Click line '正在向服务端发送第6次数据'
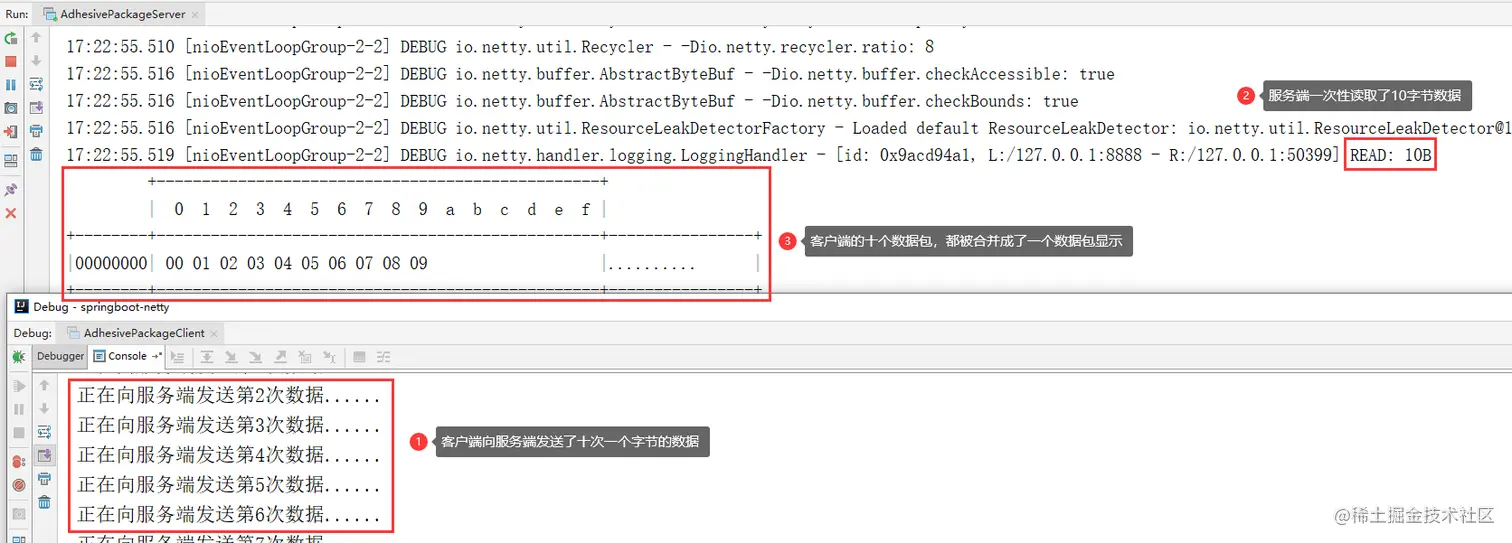The image size is (1512, 543). 229,514
